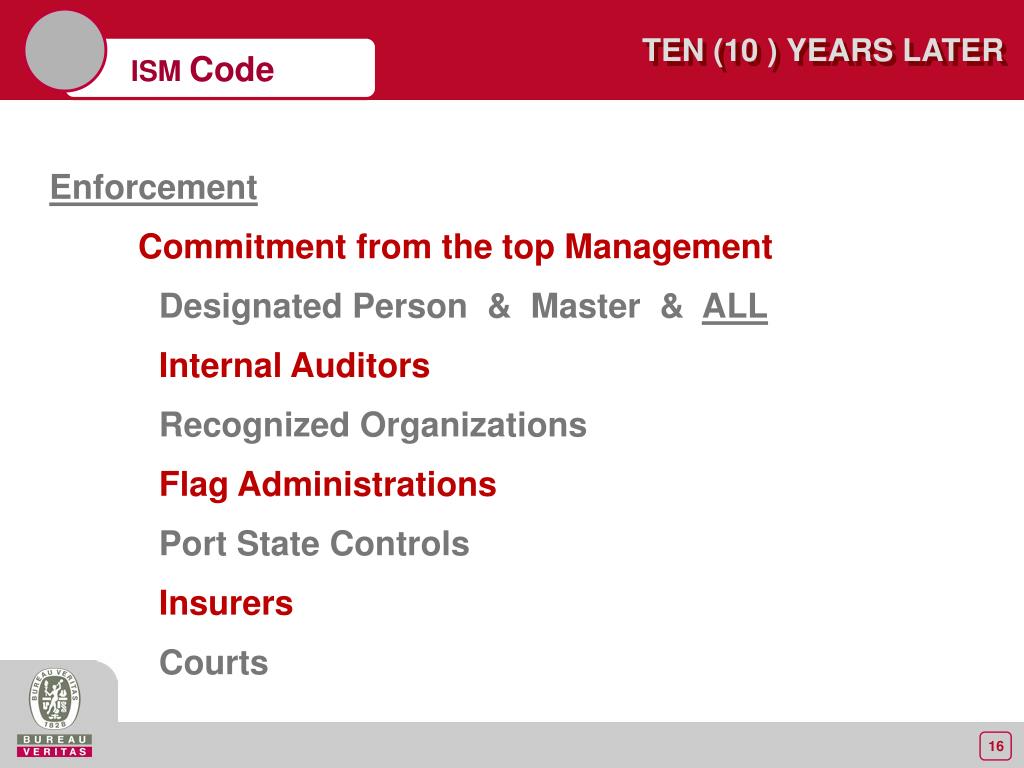
Task: Click TEN (10) YEARS LATER header text
Action: (x=824, y=51)
